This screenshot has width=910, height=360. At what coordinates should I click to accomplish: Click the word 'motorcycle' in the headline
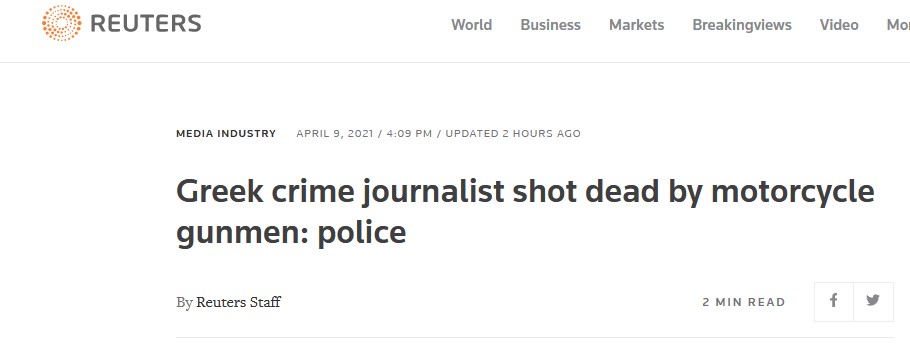(x=792, y=193)
